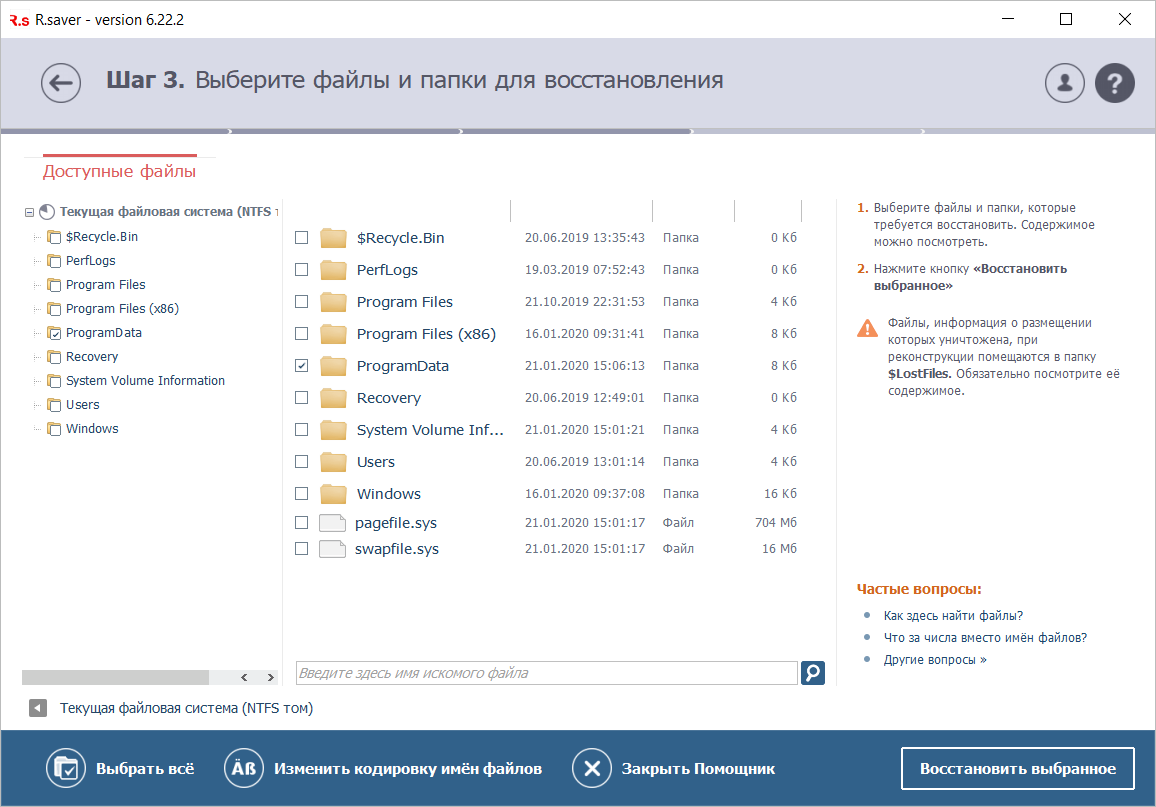
Task: Click the X Close Assistant icon
Action: coord(592,768)
